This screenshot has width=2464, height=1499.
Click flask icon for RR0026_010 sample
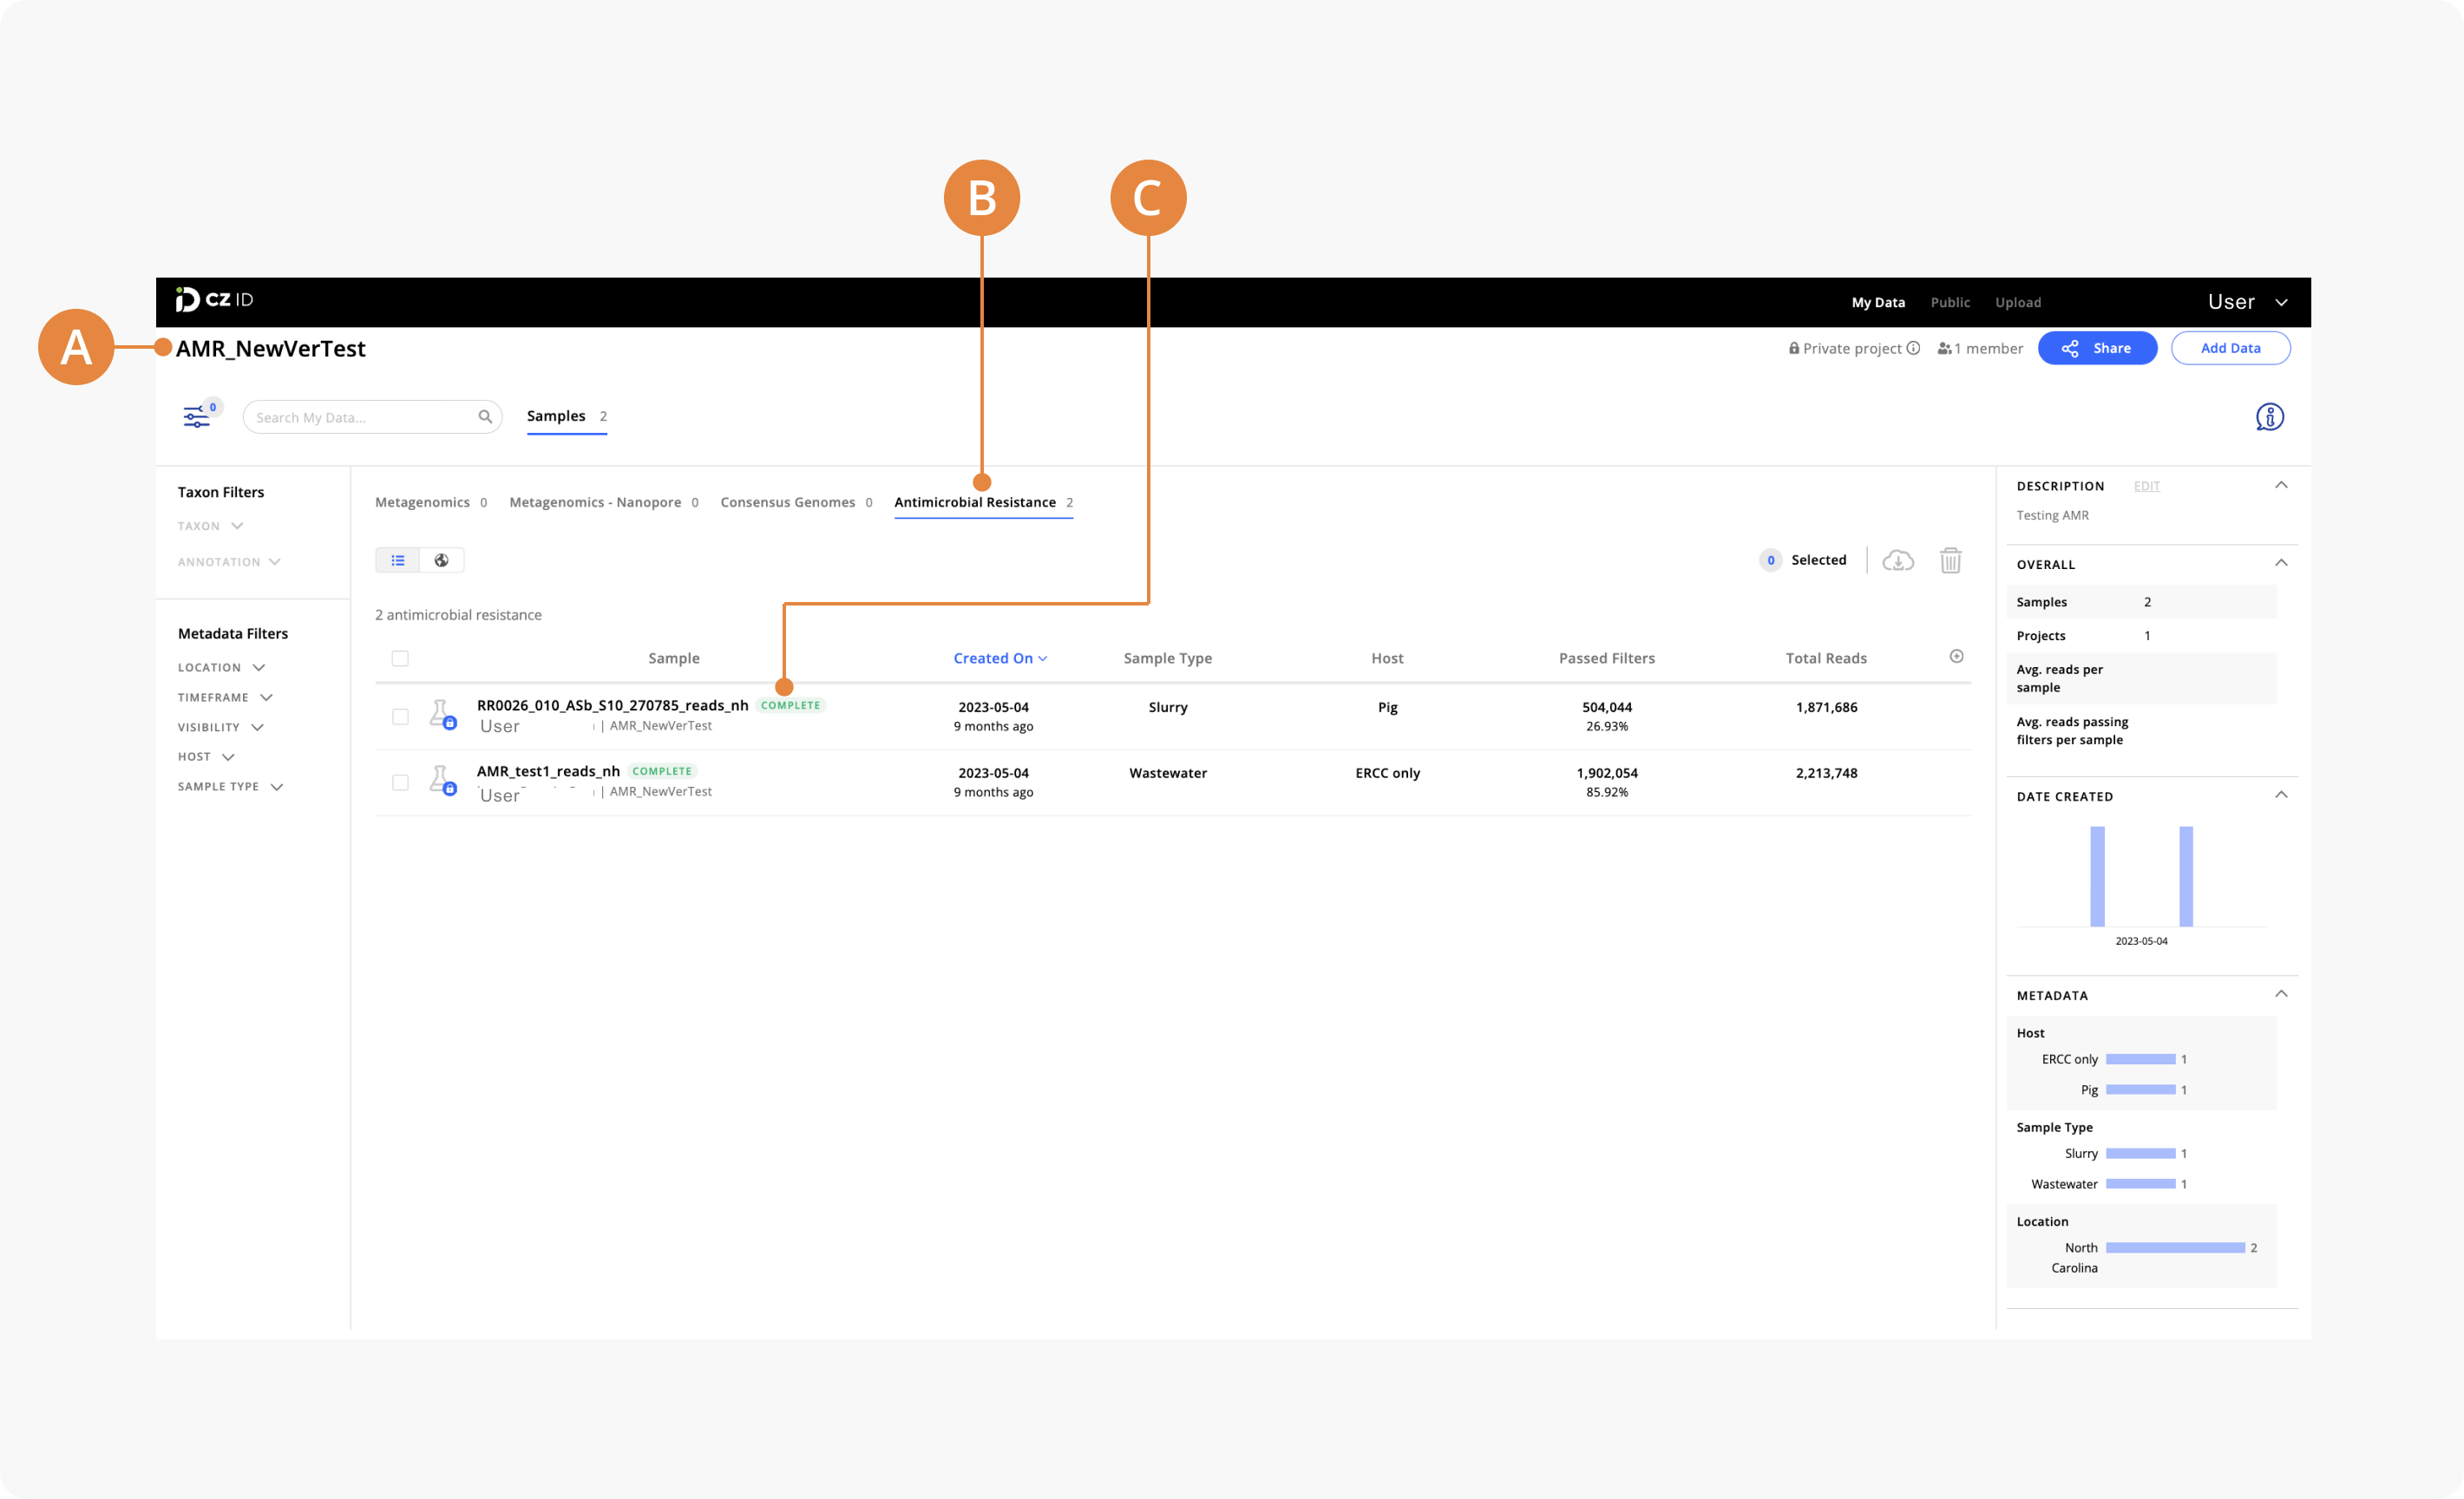(x=442, y=715)
